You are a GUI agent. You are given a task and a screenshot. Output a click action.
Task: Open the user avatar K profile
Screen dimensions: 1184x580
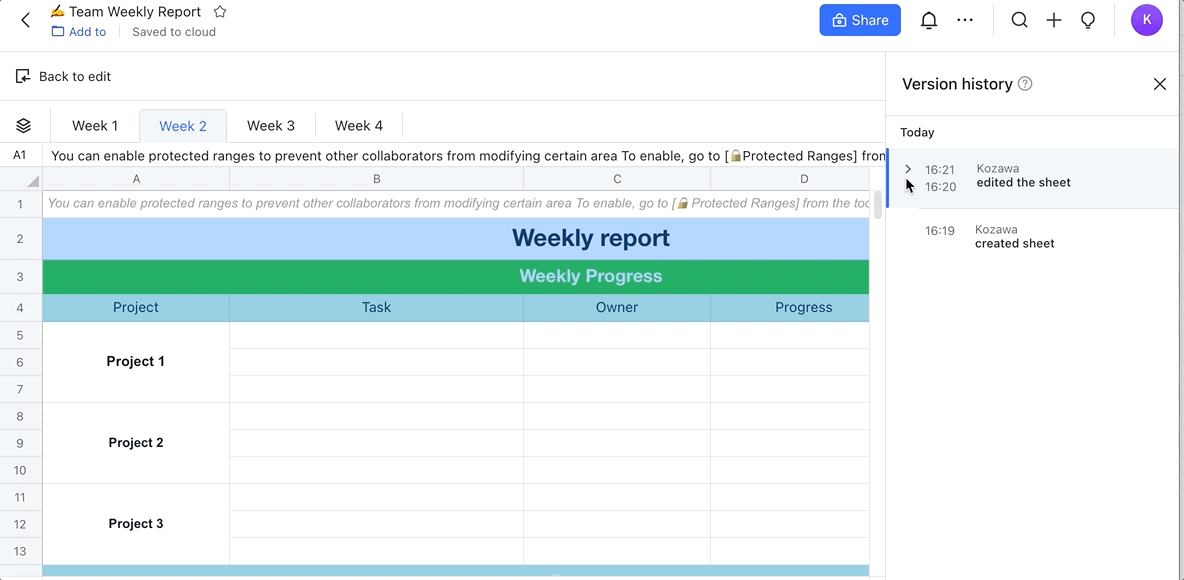click(x=1146, y=20)
